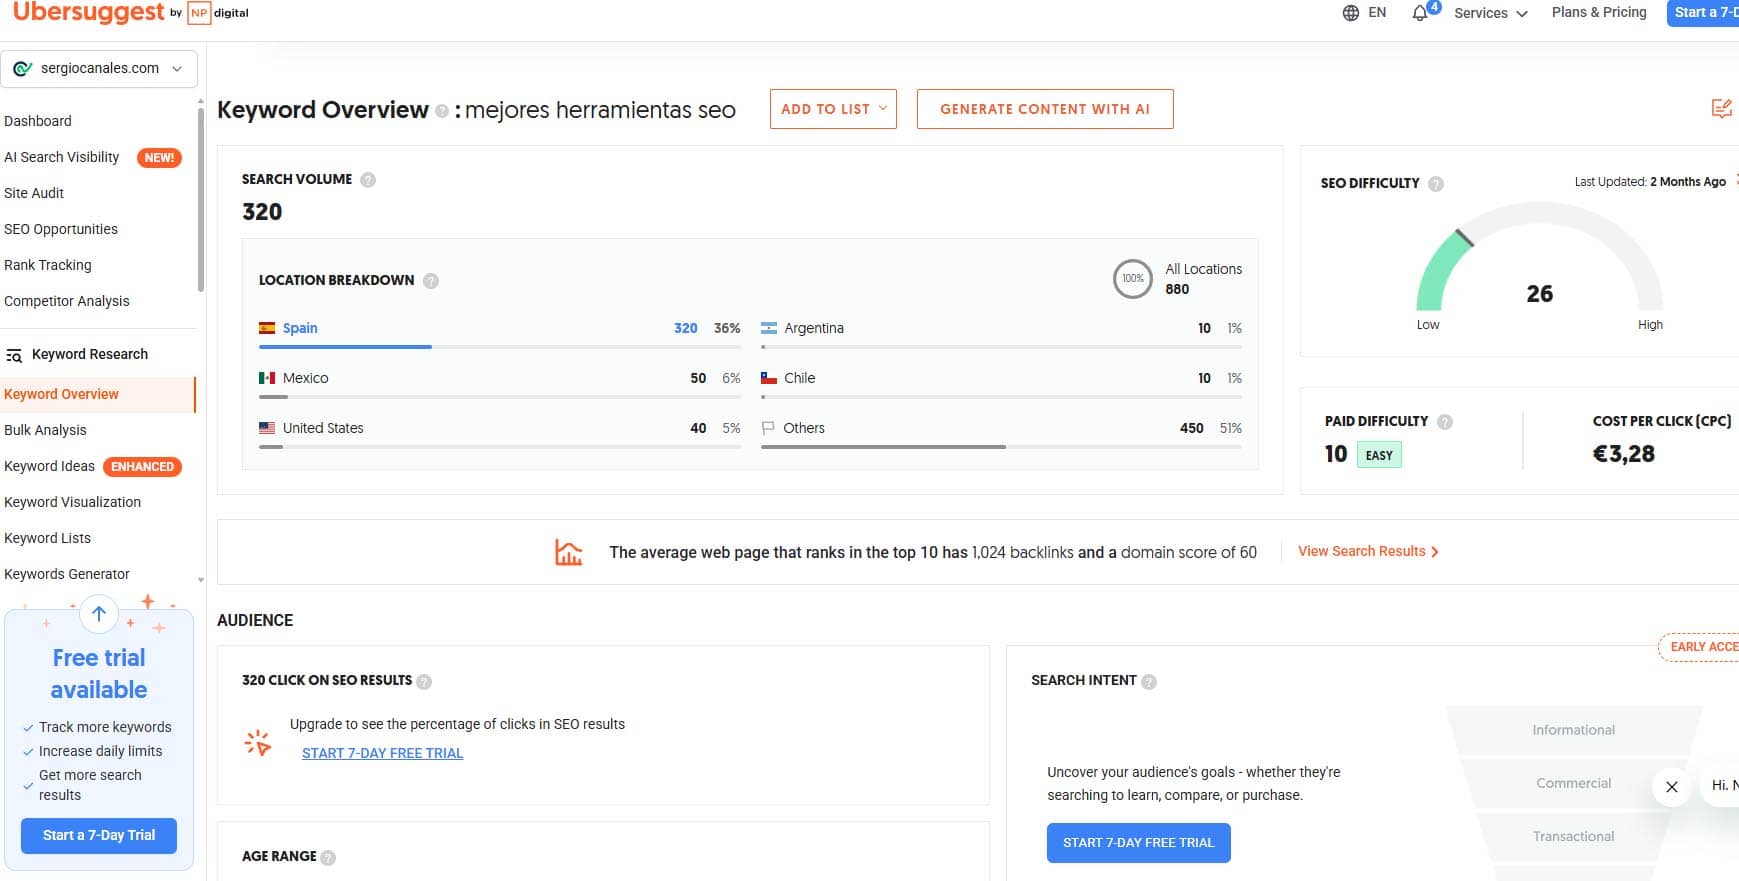
Task: Click the Others flag icon
Action: (768, 428)
